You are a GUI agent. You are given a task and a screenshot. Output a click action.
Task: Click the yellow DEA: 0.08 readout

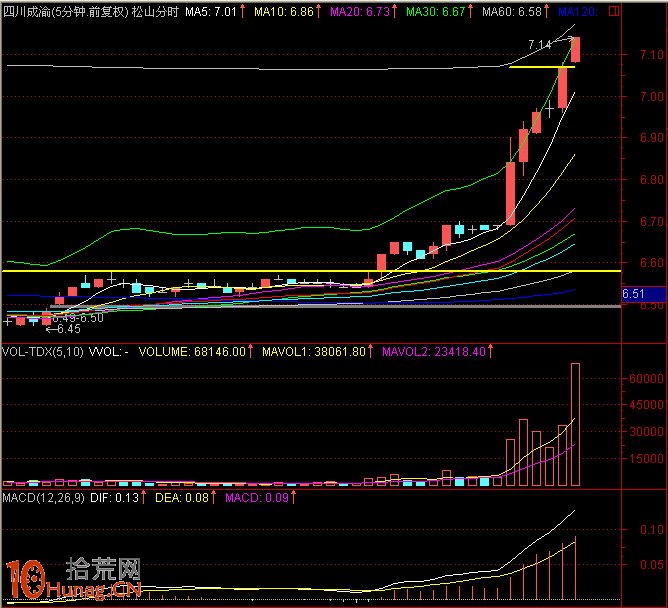[182, 498]
